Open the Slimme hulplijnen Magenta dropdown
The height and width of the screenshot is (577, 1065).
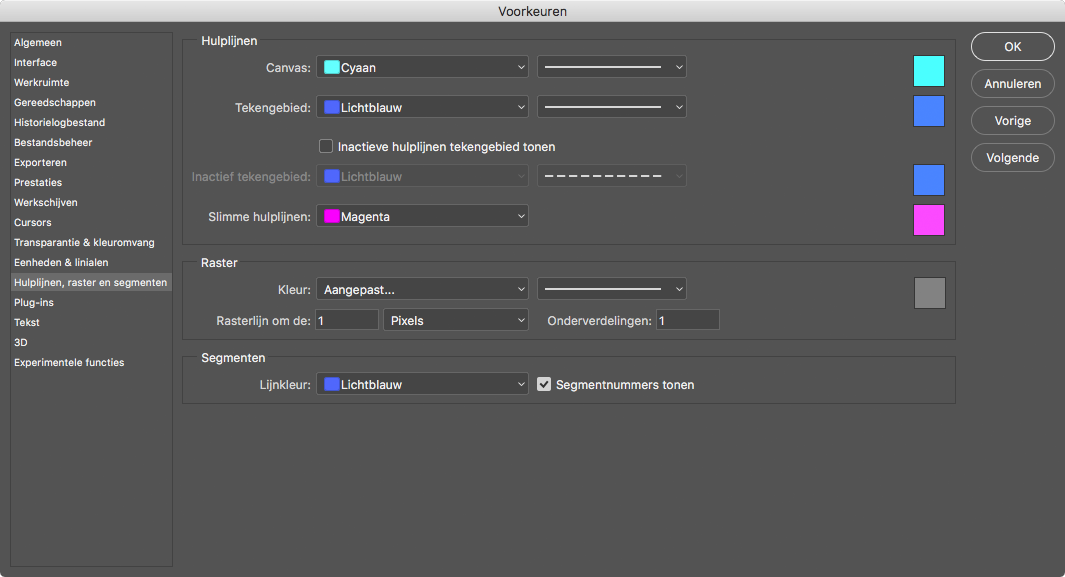coord(422,216)
